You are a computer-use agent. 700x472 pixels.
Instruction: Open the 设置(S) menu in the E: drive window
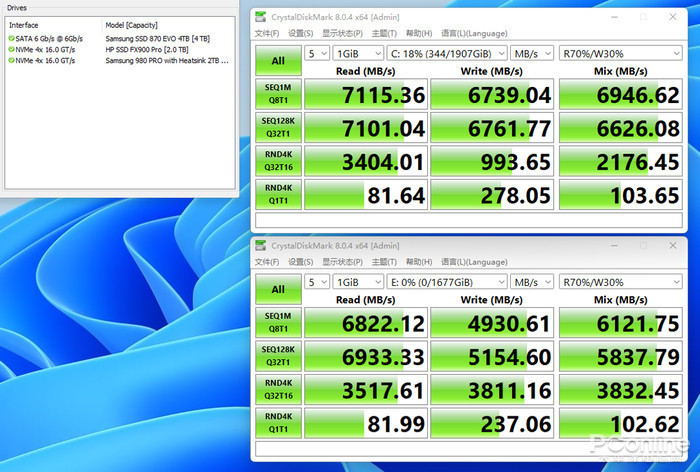(x=300, y=262)
